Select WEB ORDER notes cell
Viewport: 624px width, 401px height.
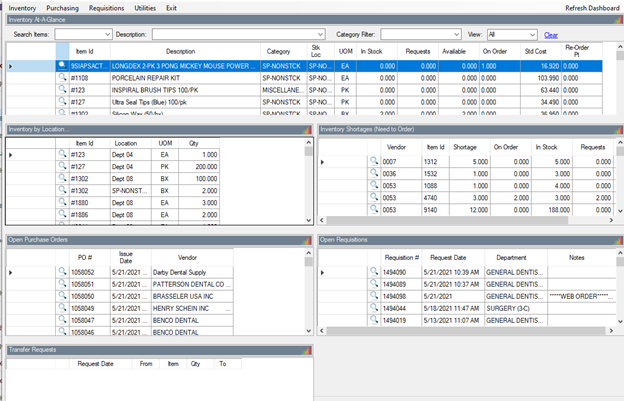tap(581, 296)
